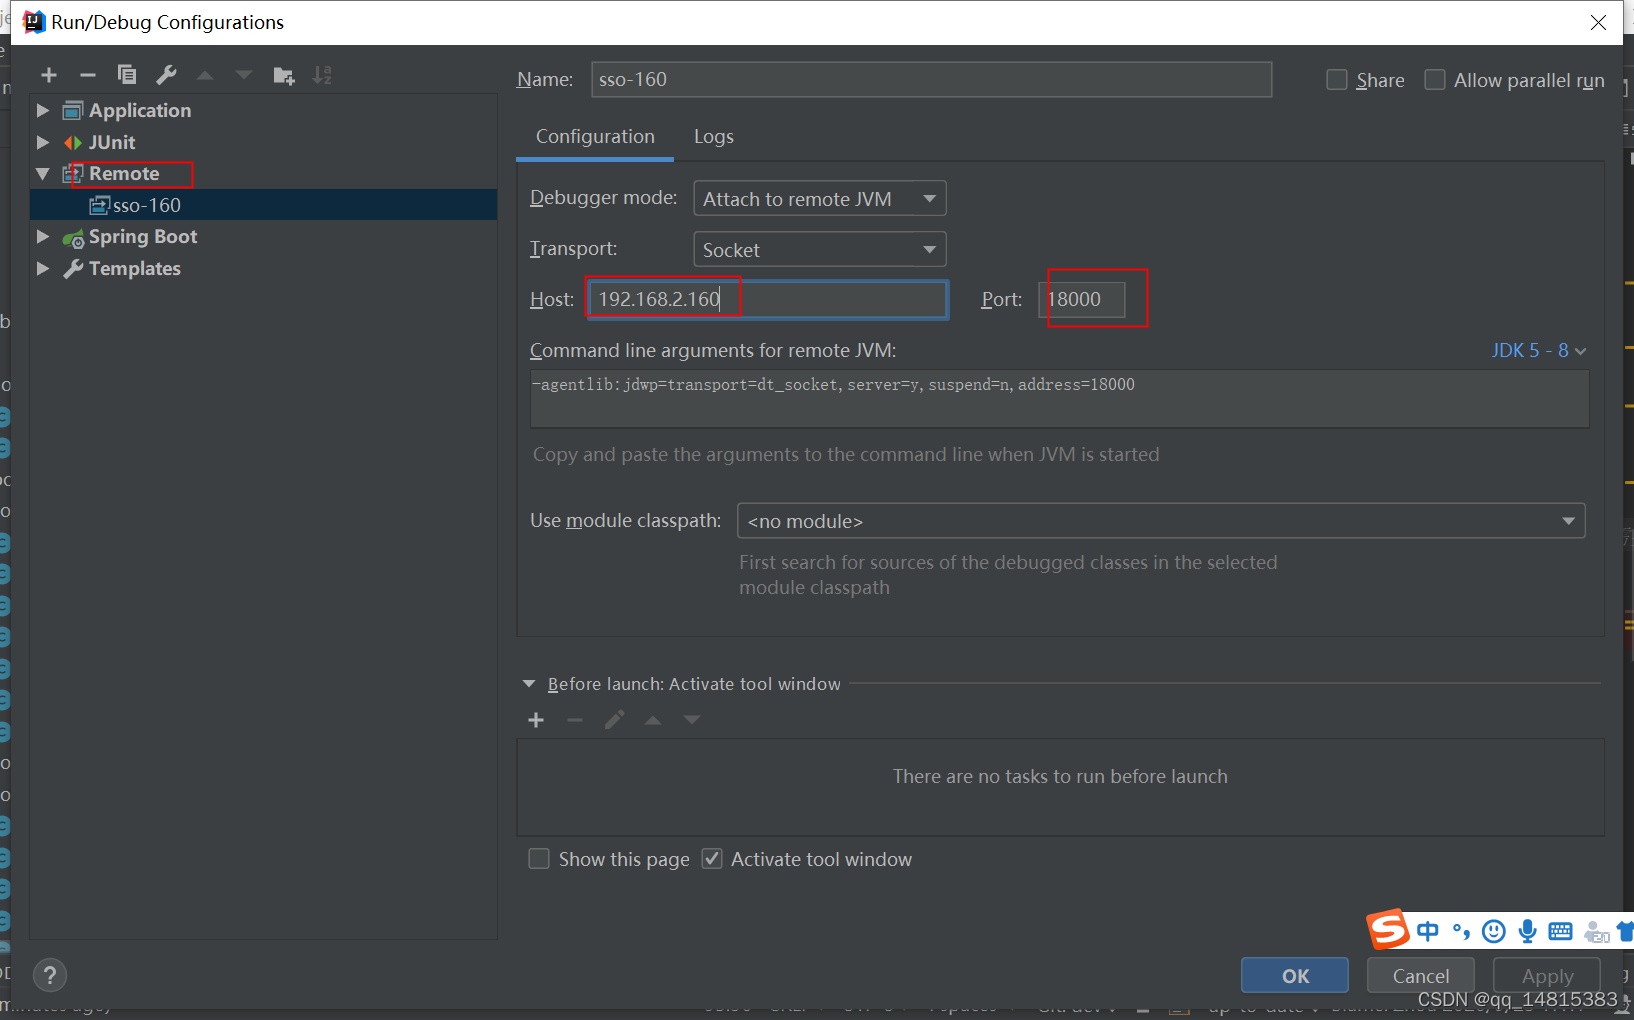The width and height of the screenshot is (1634, 1020).
Task: Sort configurations alphabetically
Action: pyautogui.click(x=322, y=75)
